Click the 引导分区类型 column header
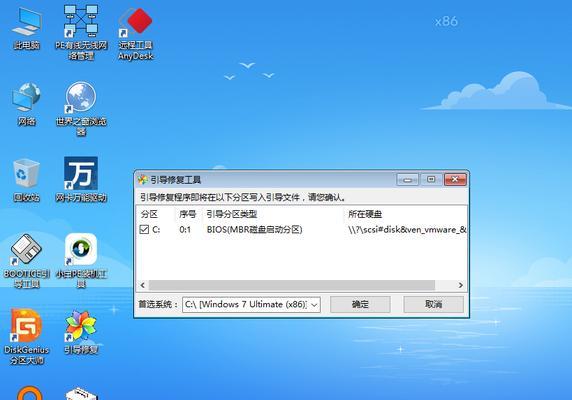Viewport: 572px width, 400px height. coord(232,214)
